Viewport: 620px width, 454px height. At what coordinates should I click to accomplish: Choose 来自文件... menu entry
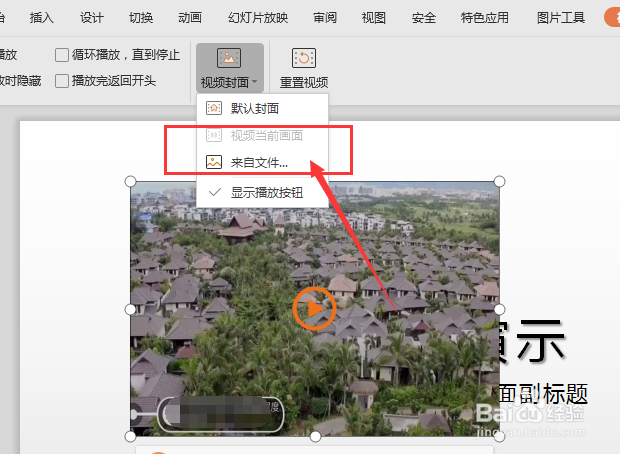pyautogui.click(x=263, y=162)
